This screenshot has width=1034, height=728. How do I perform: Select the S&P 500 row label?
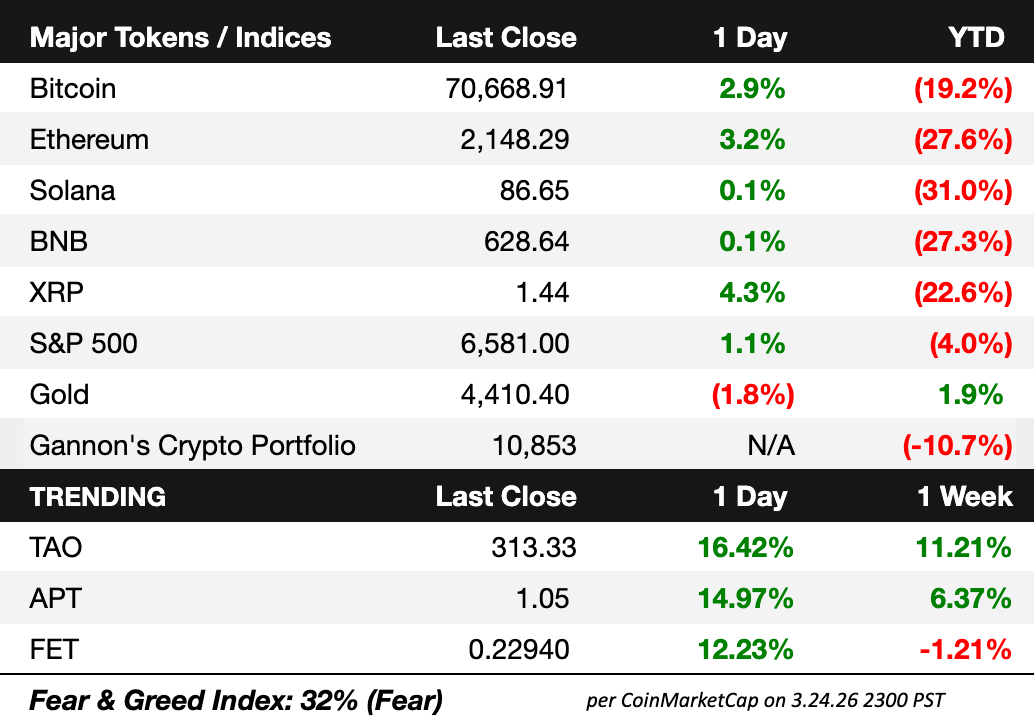pos(84,344)
